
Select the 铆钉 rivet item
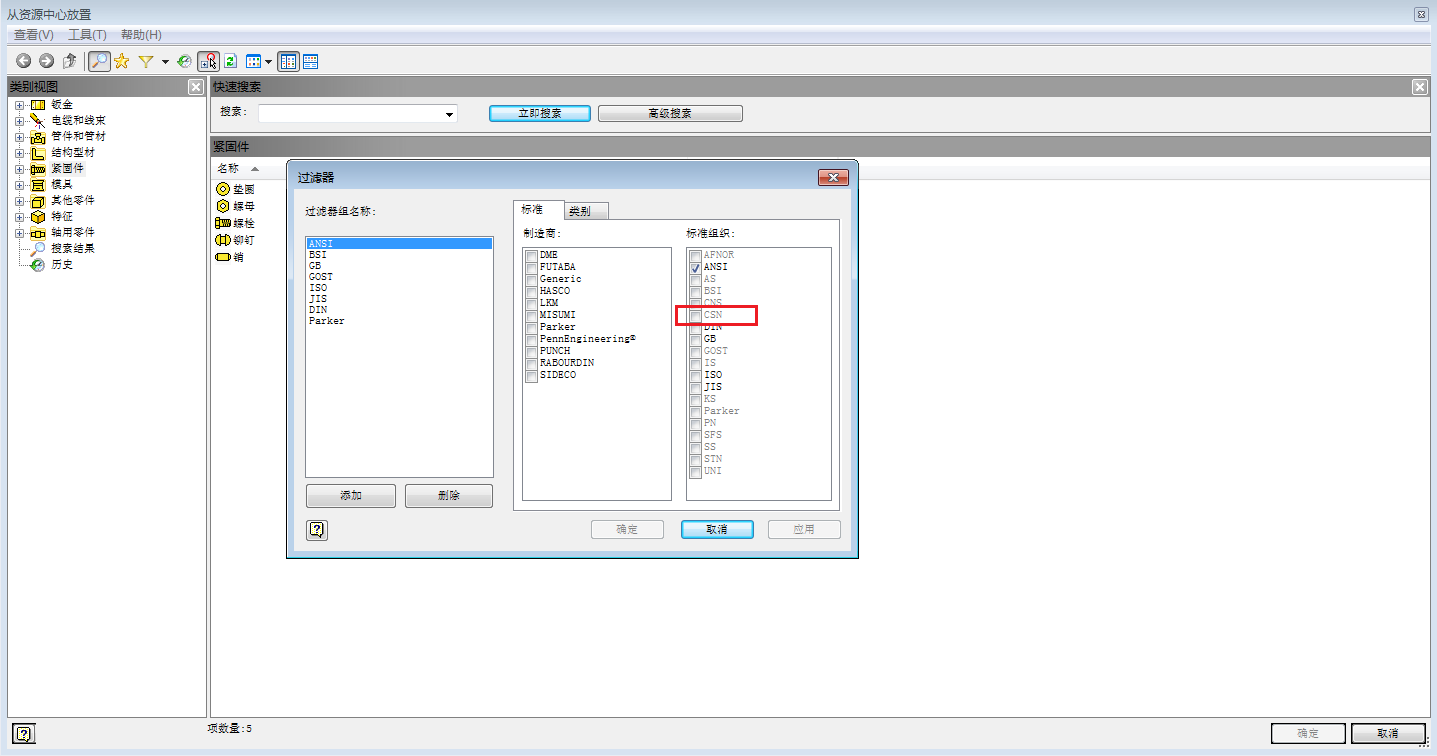coord(235,240)
